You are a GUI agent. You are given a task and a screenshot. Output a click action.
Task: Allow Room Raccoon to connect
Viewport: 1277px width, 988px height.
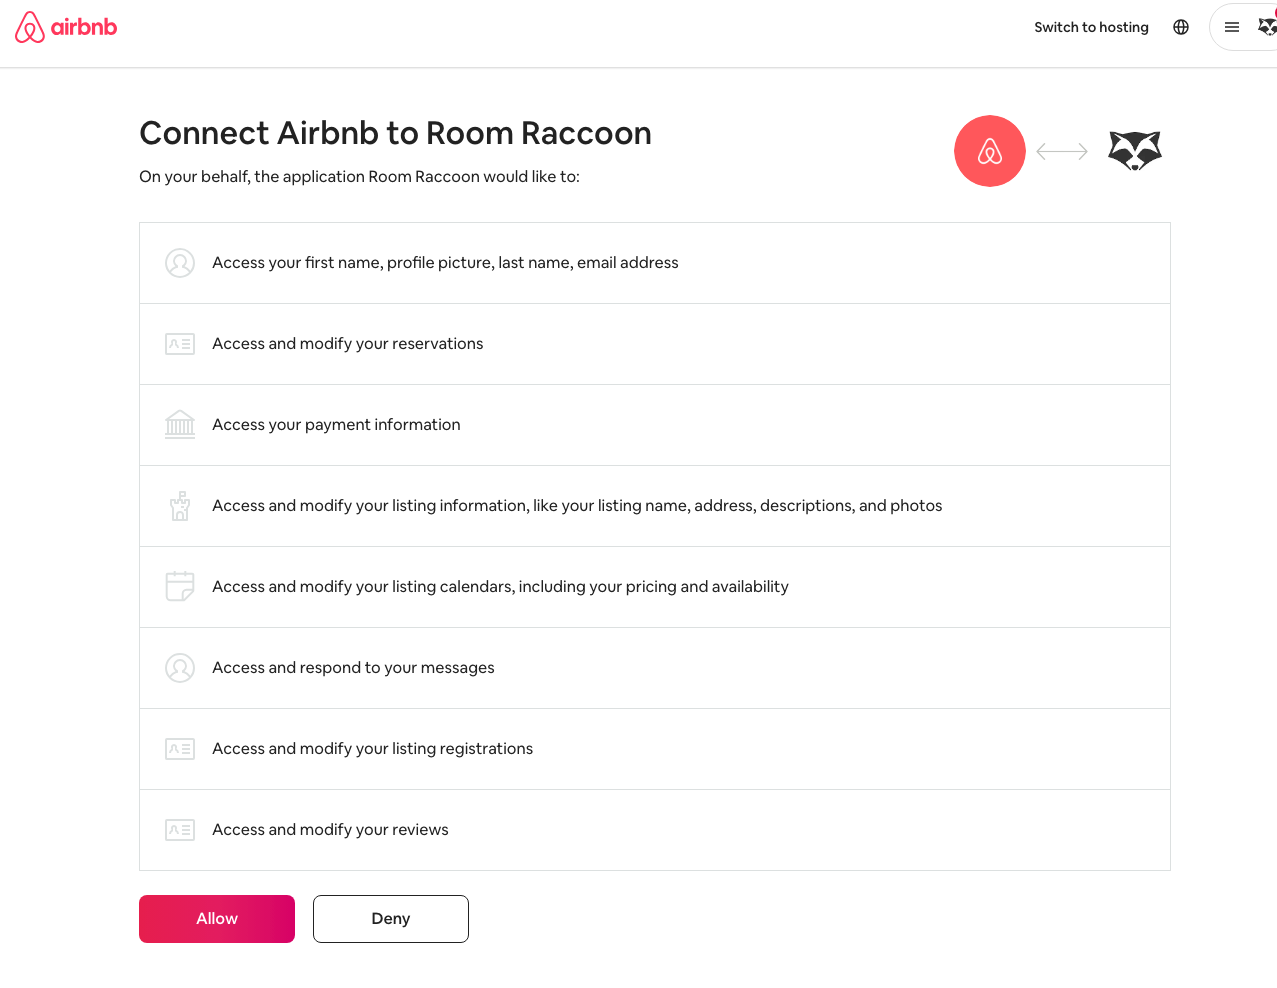pos(217,919)
